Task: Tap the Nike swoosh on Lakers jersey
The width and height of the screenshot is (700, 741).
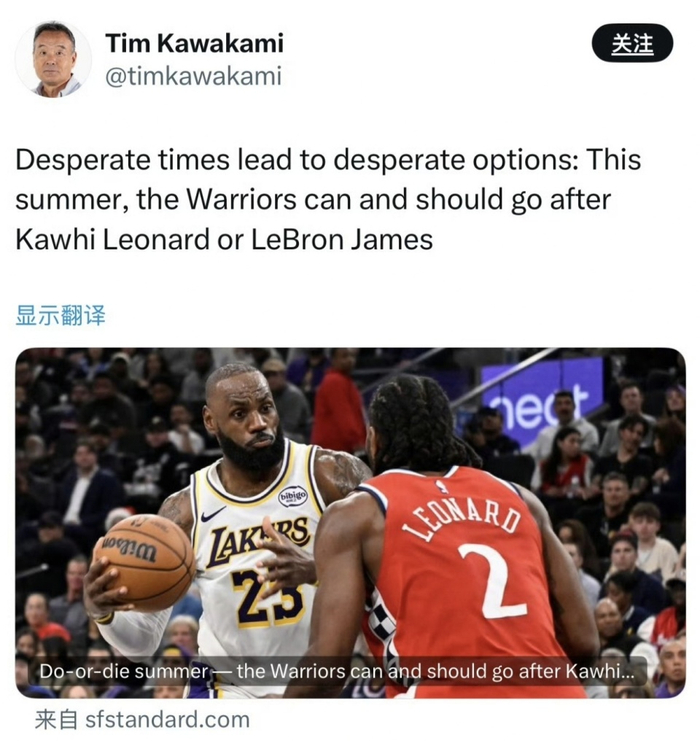Action: 213,514
